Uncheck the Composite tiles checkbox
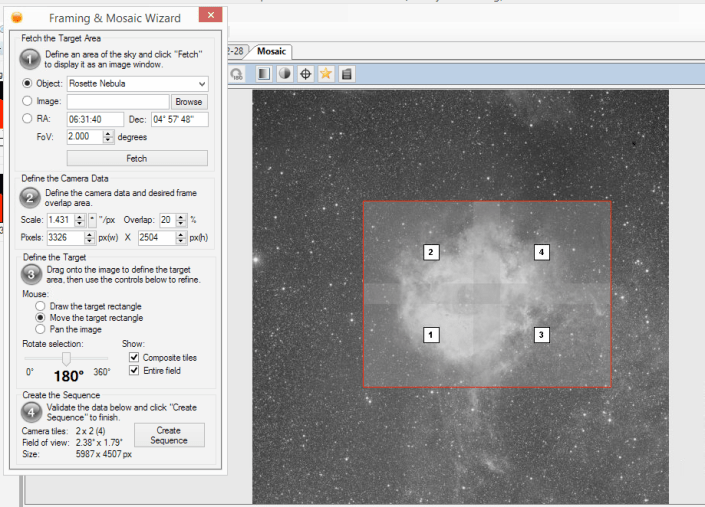The height and width of the screenshot is (507, 705). (135, 357)
